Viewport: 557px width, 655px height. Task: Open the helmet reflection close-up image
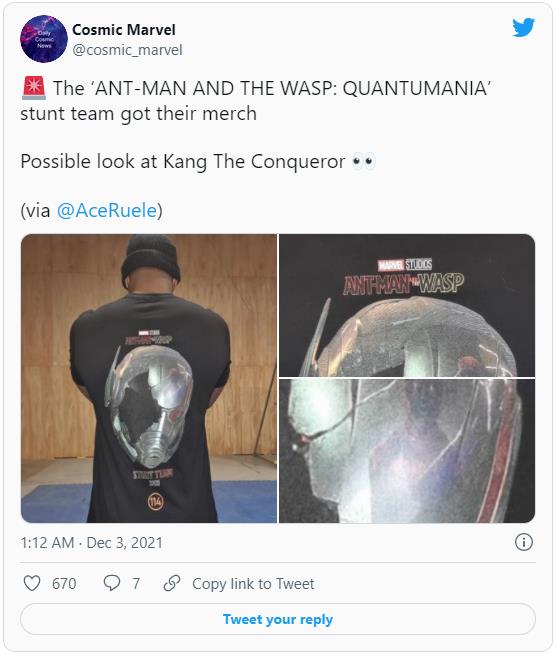[x=407, y=451]
